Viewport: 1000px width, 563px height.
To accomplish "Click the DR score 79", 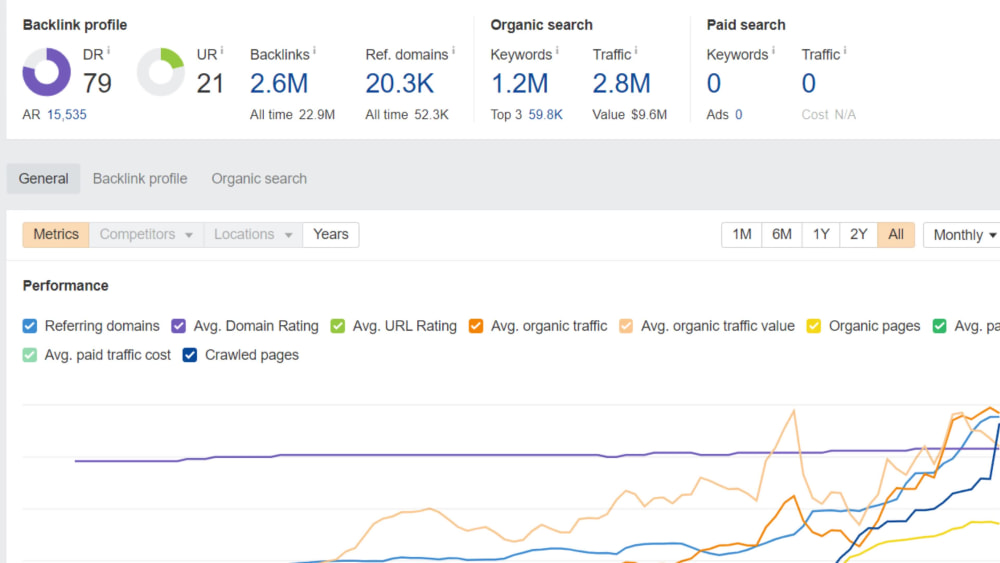I will pos(97,84).
